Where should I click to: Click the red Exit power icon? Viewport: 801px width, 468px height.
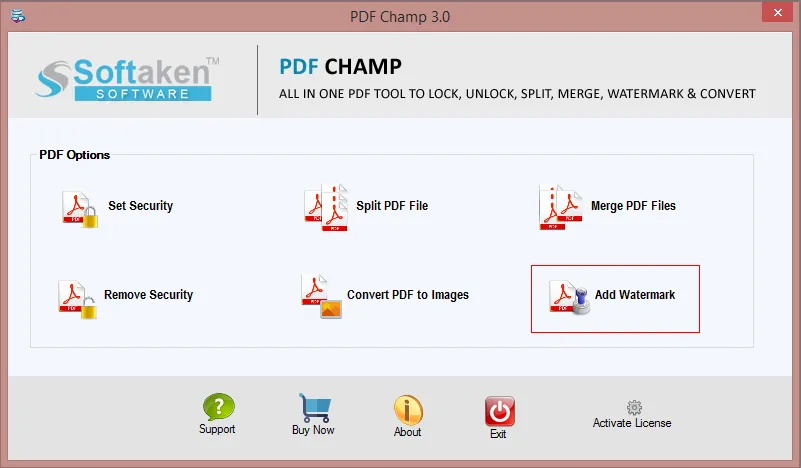click(x=500, y=411)
